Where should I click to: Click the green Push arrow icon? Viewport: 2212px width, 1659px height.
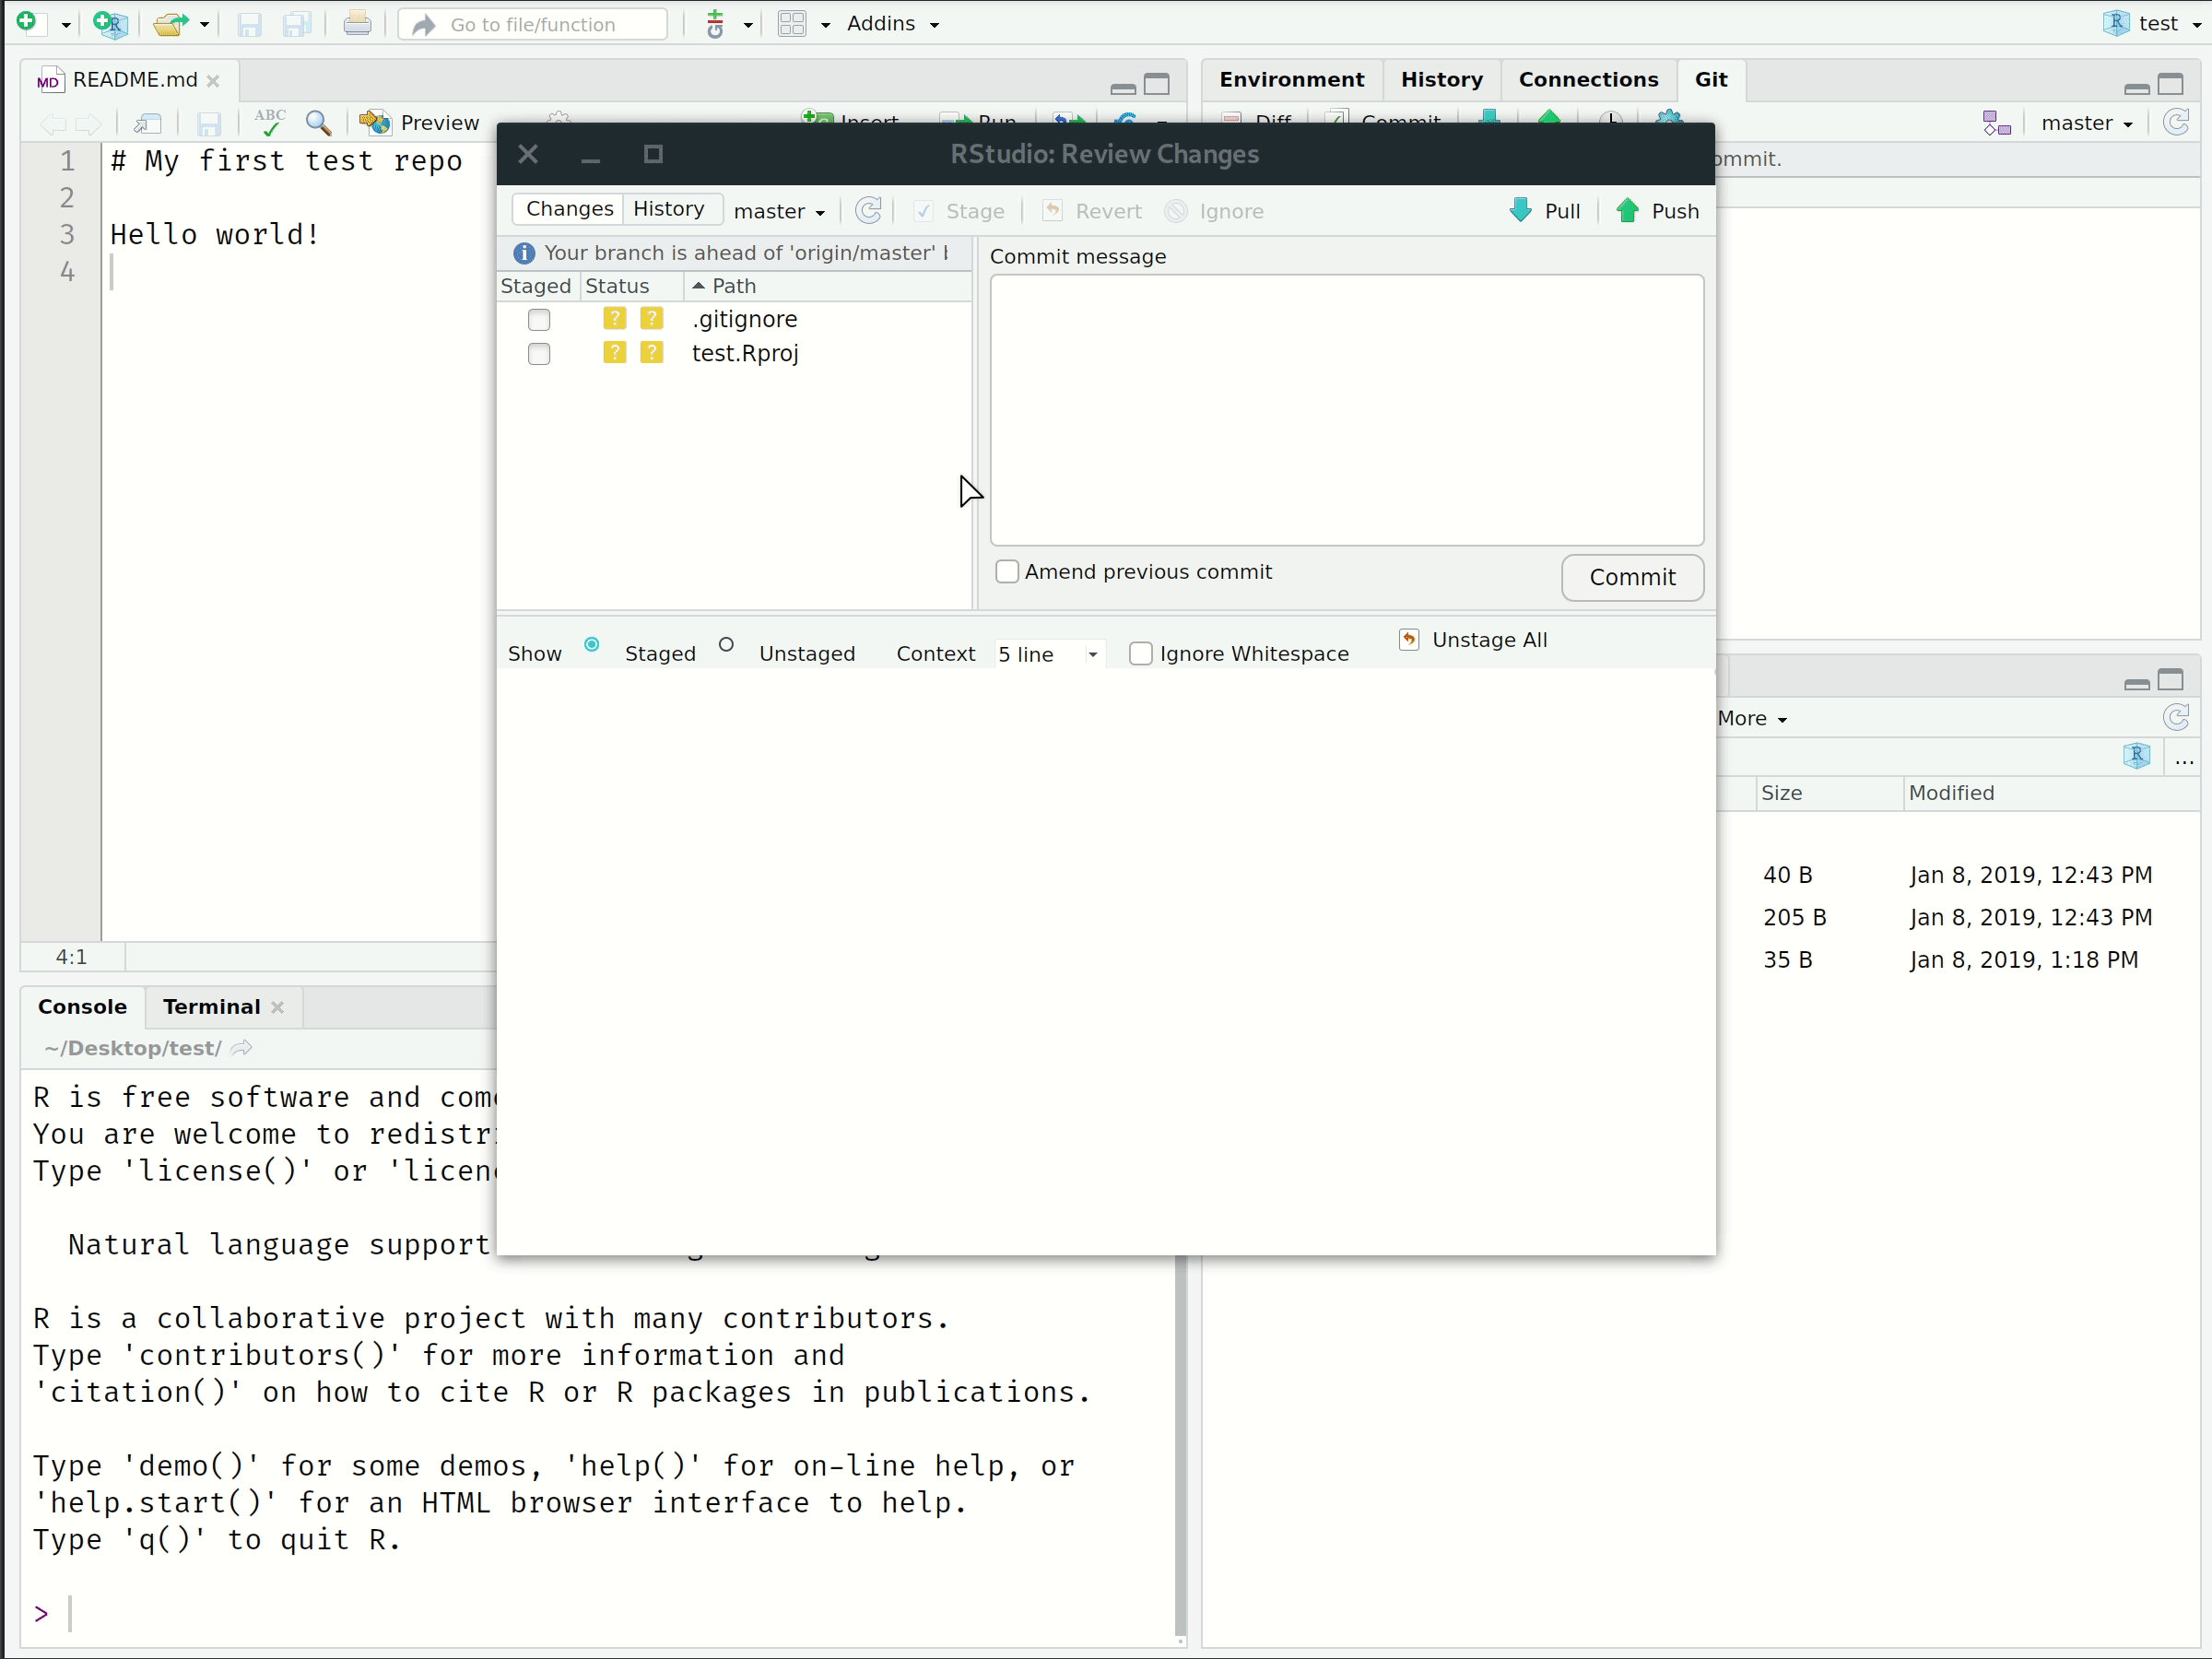pyautogui.click(x=1627, y=210)
